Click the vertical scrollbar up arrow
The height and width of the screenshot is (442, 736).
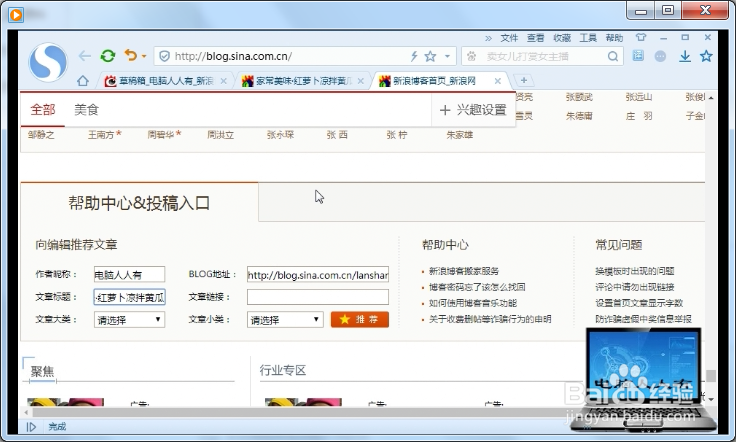click(x=711, y=98)
